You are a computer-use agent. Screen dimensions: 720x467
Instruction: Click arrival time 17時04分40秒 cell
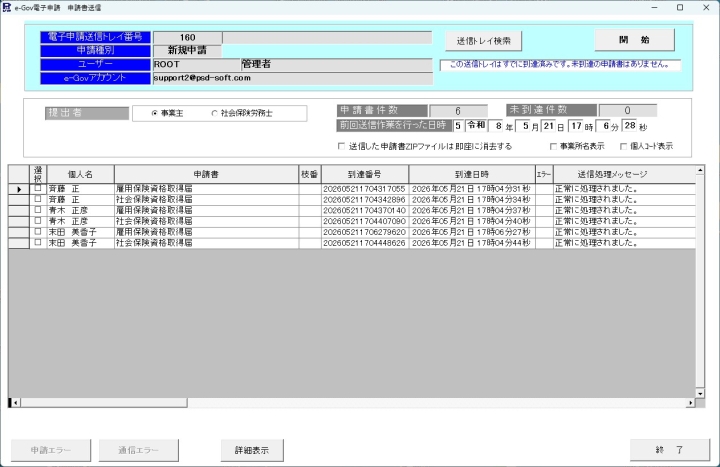click(x=472, y=221)
